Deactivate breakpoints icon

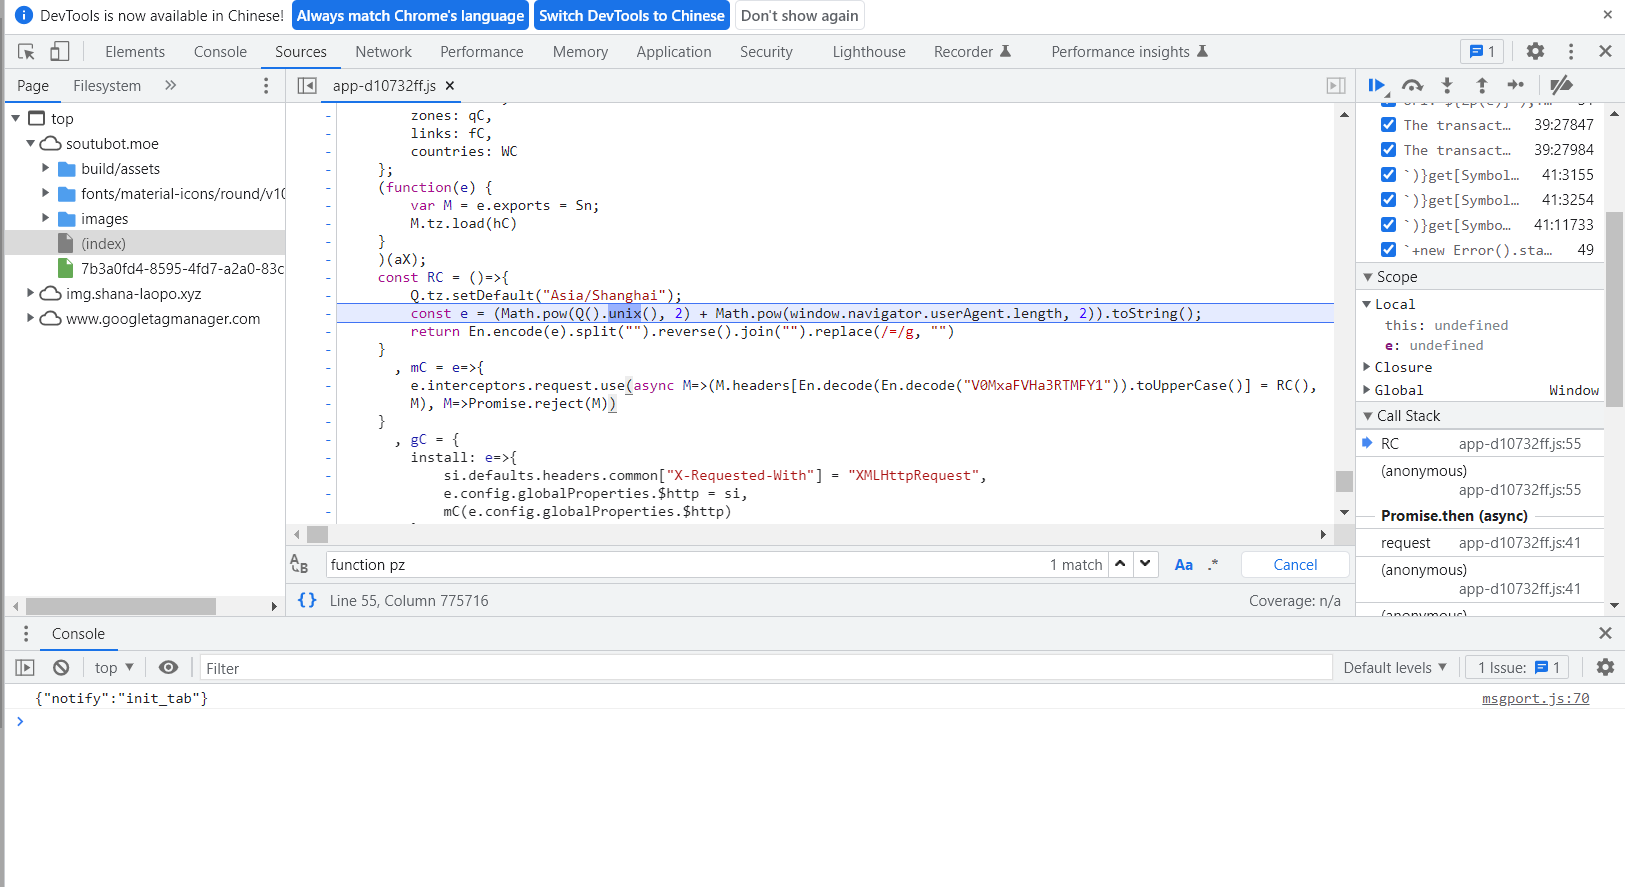1561,86
